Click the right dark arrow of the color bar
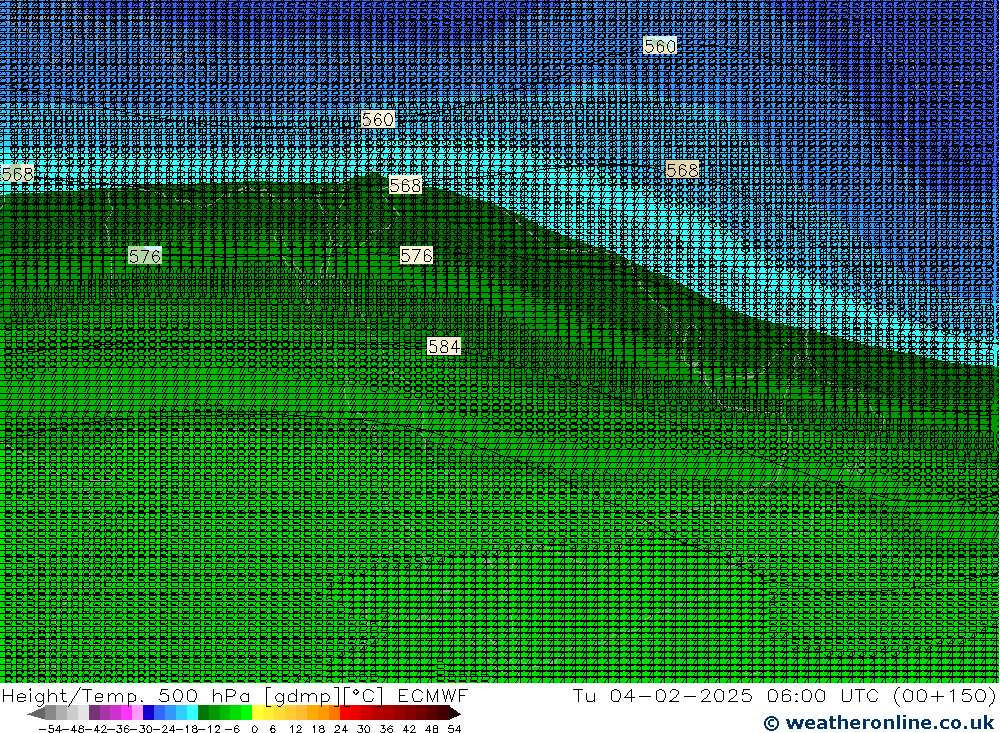This screenshot has height=733, width=1000. (x=455, y=713)
